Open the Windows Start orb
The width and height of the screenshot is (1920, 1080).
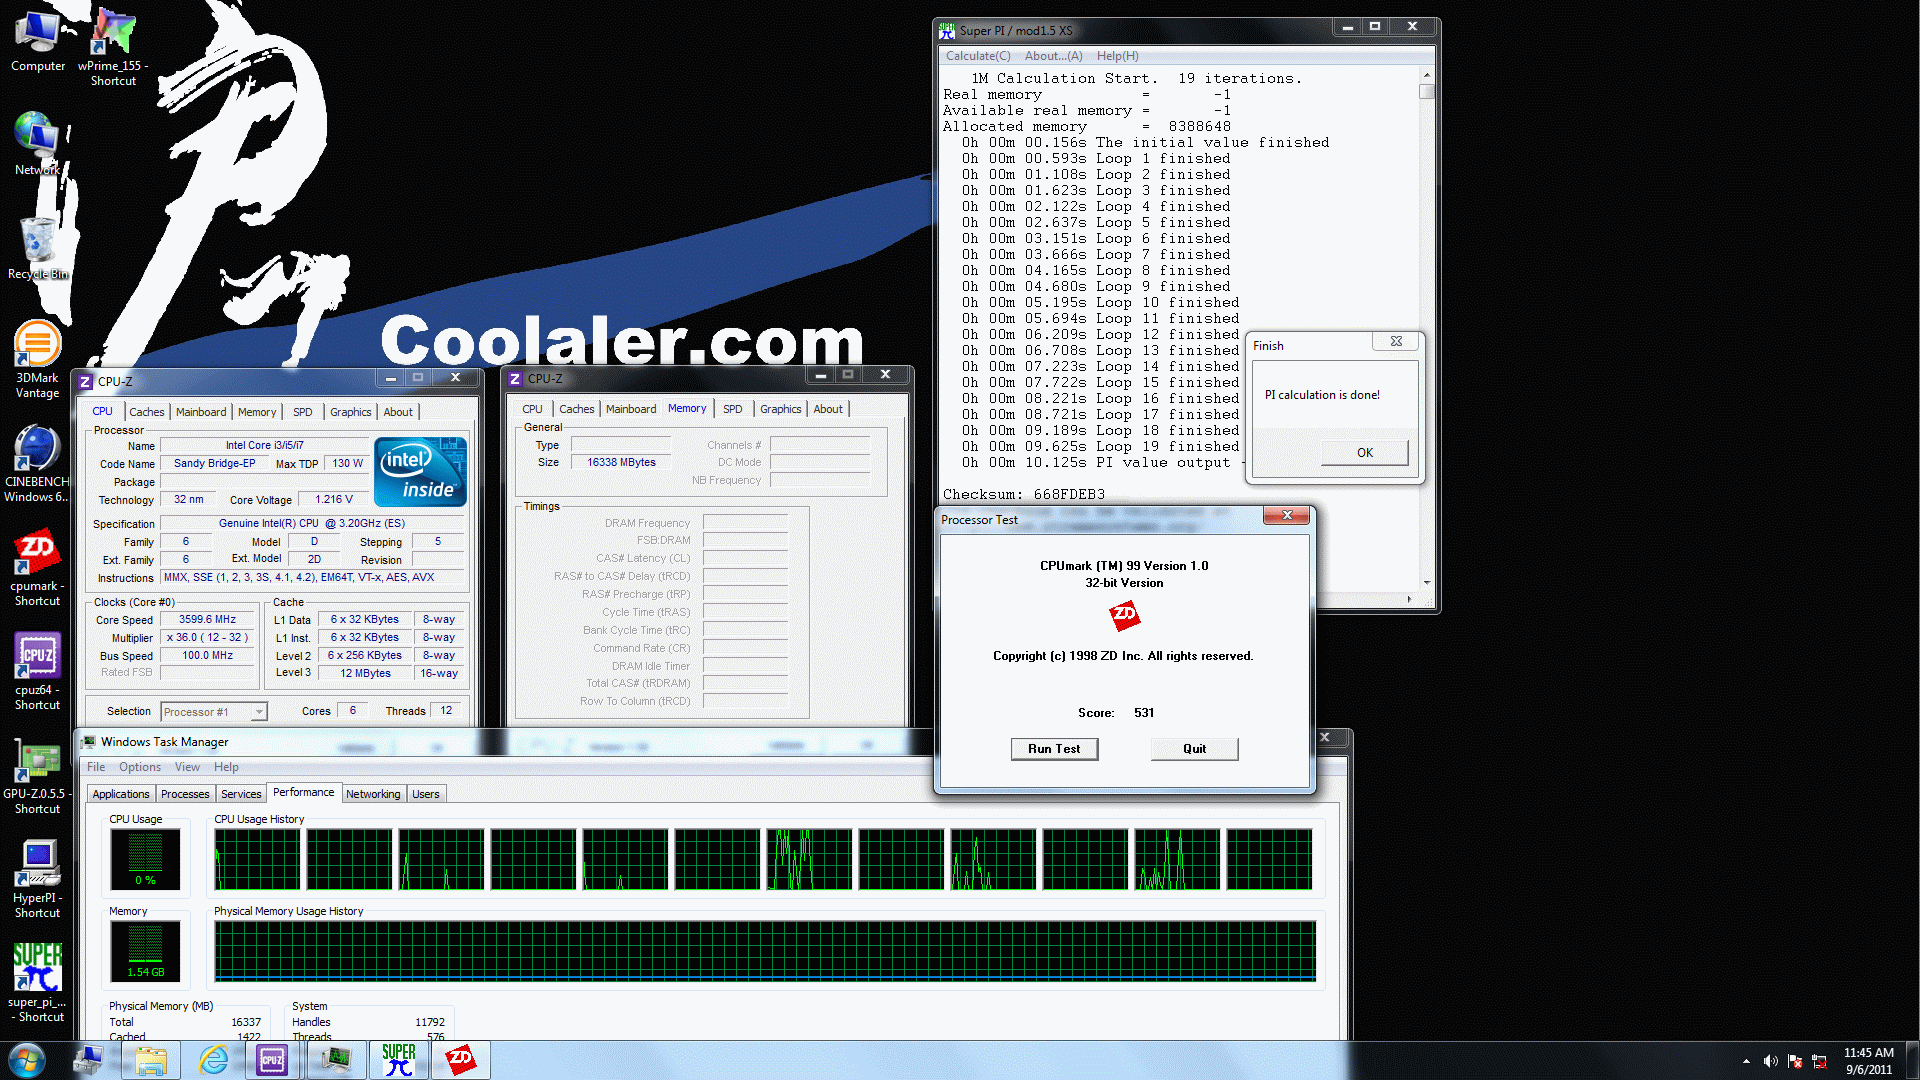point(27,1060)
